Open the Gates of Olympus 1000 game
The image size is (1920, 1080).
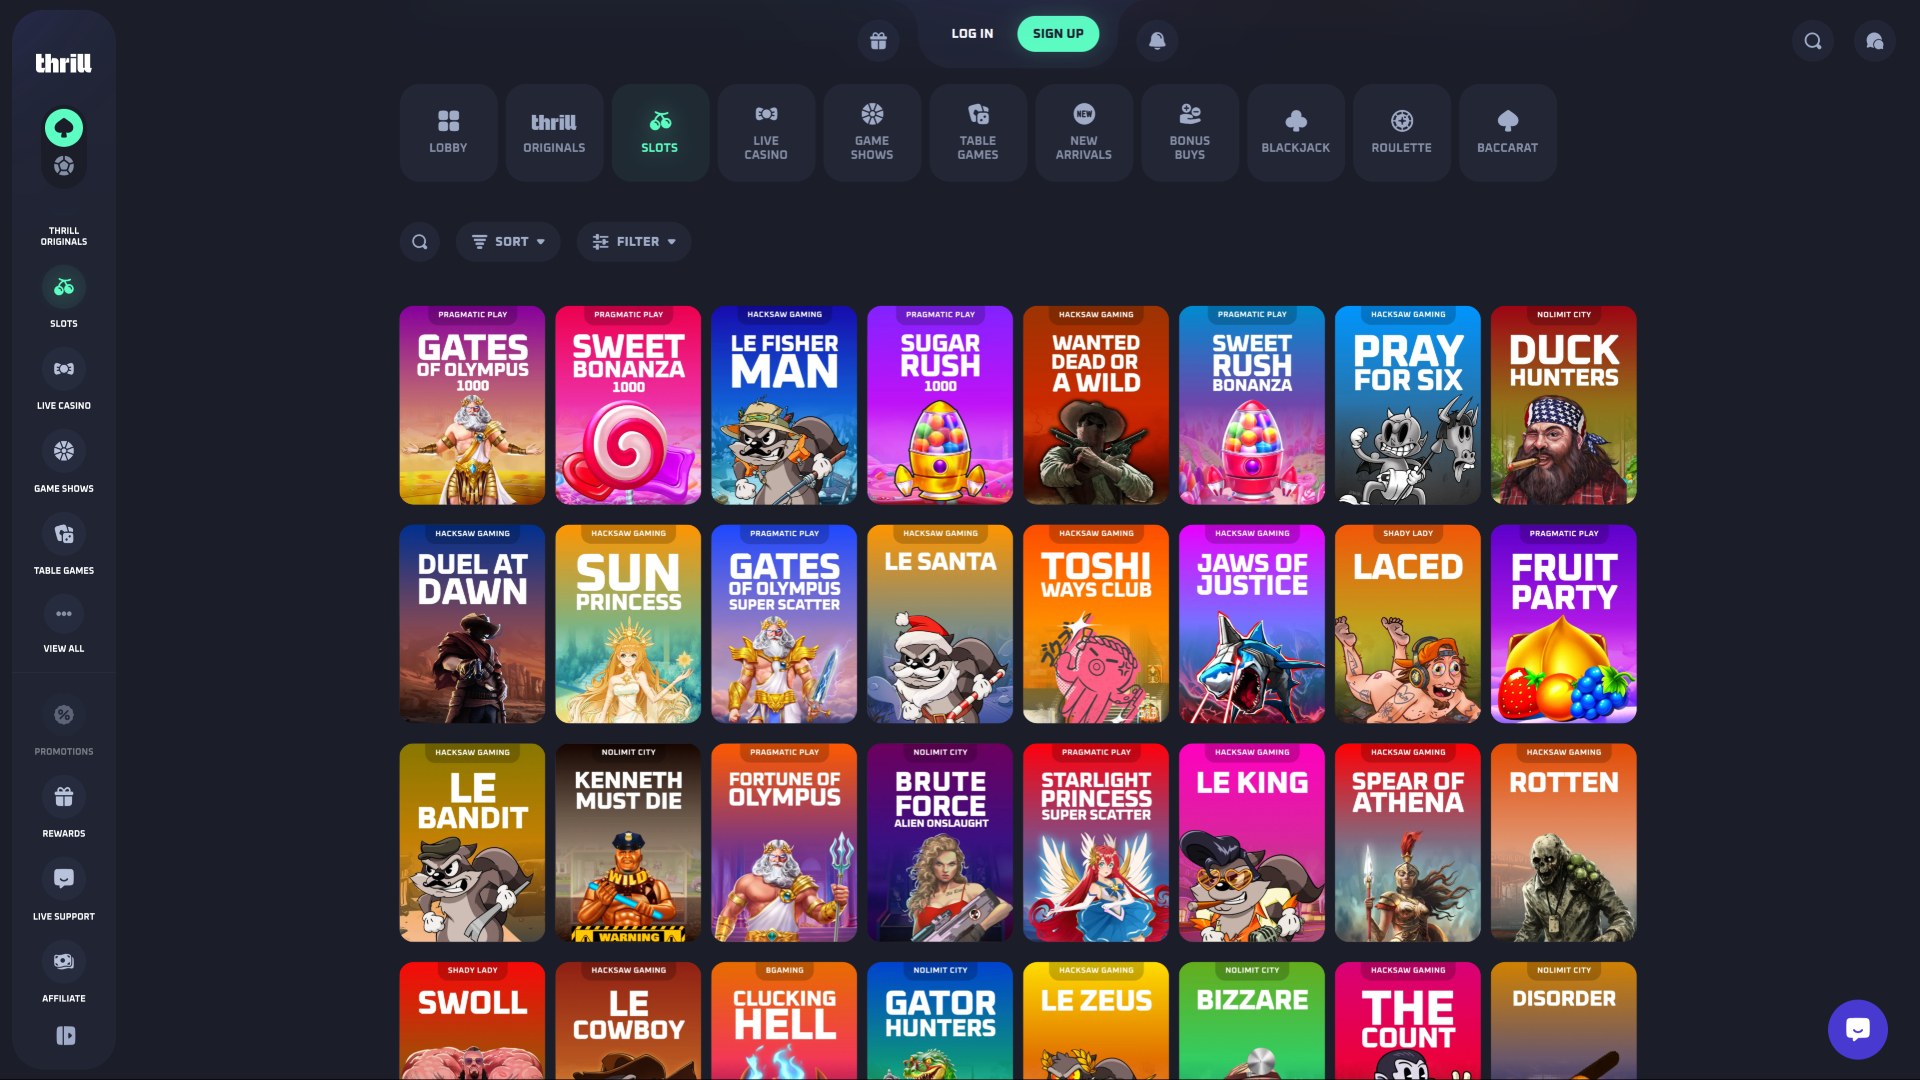point(471,405)
